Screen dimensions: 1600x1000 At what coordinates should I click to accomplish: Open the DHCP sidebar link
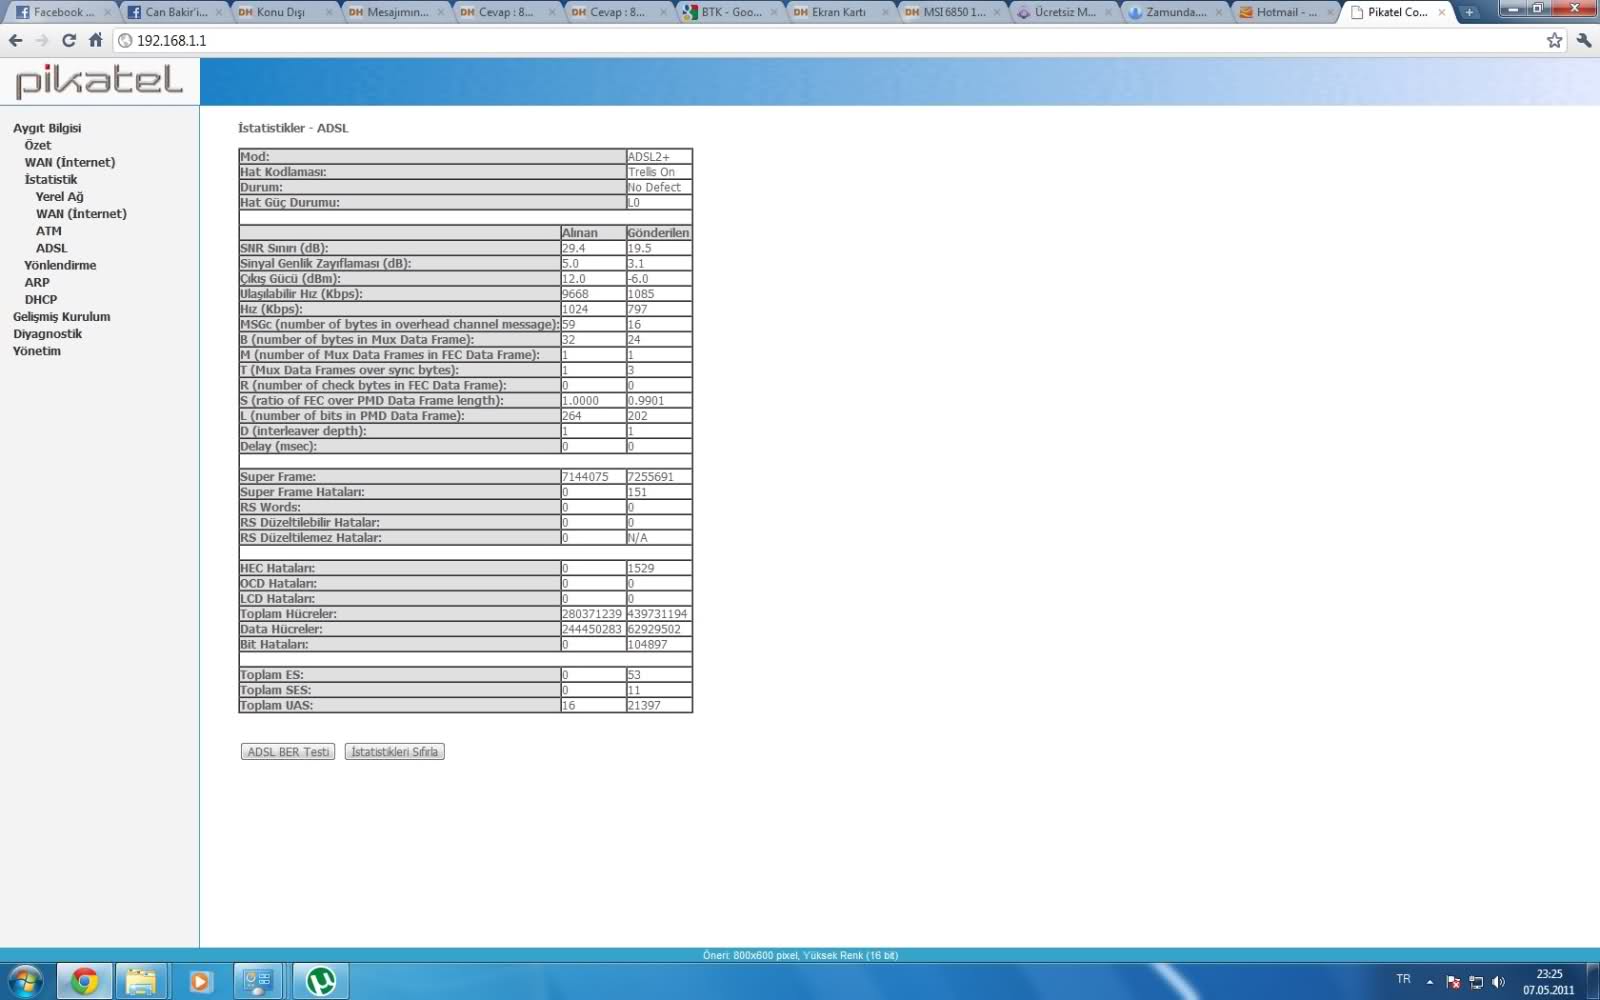point(41,300)
